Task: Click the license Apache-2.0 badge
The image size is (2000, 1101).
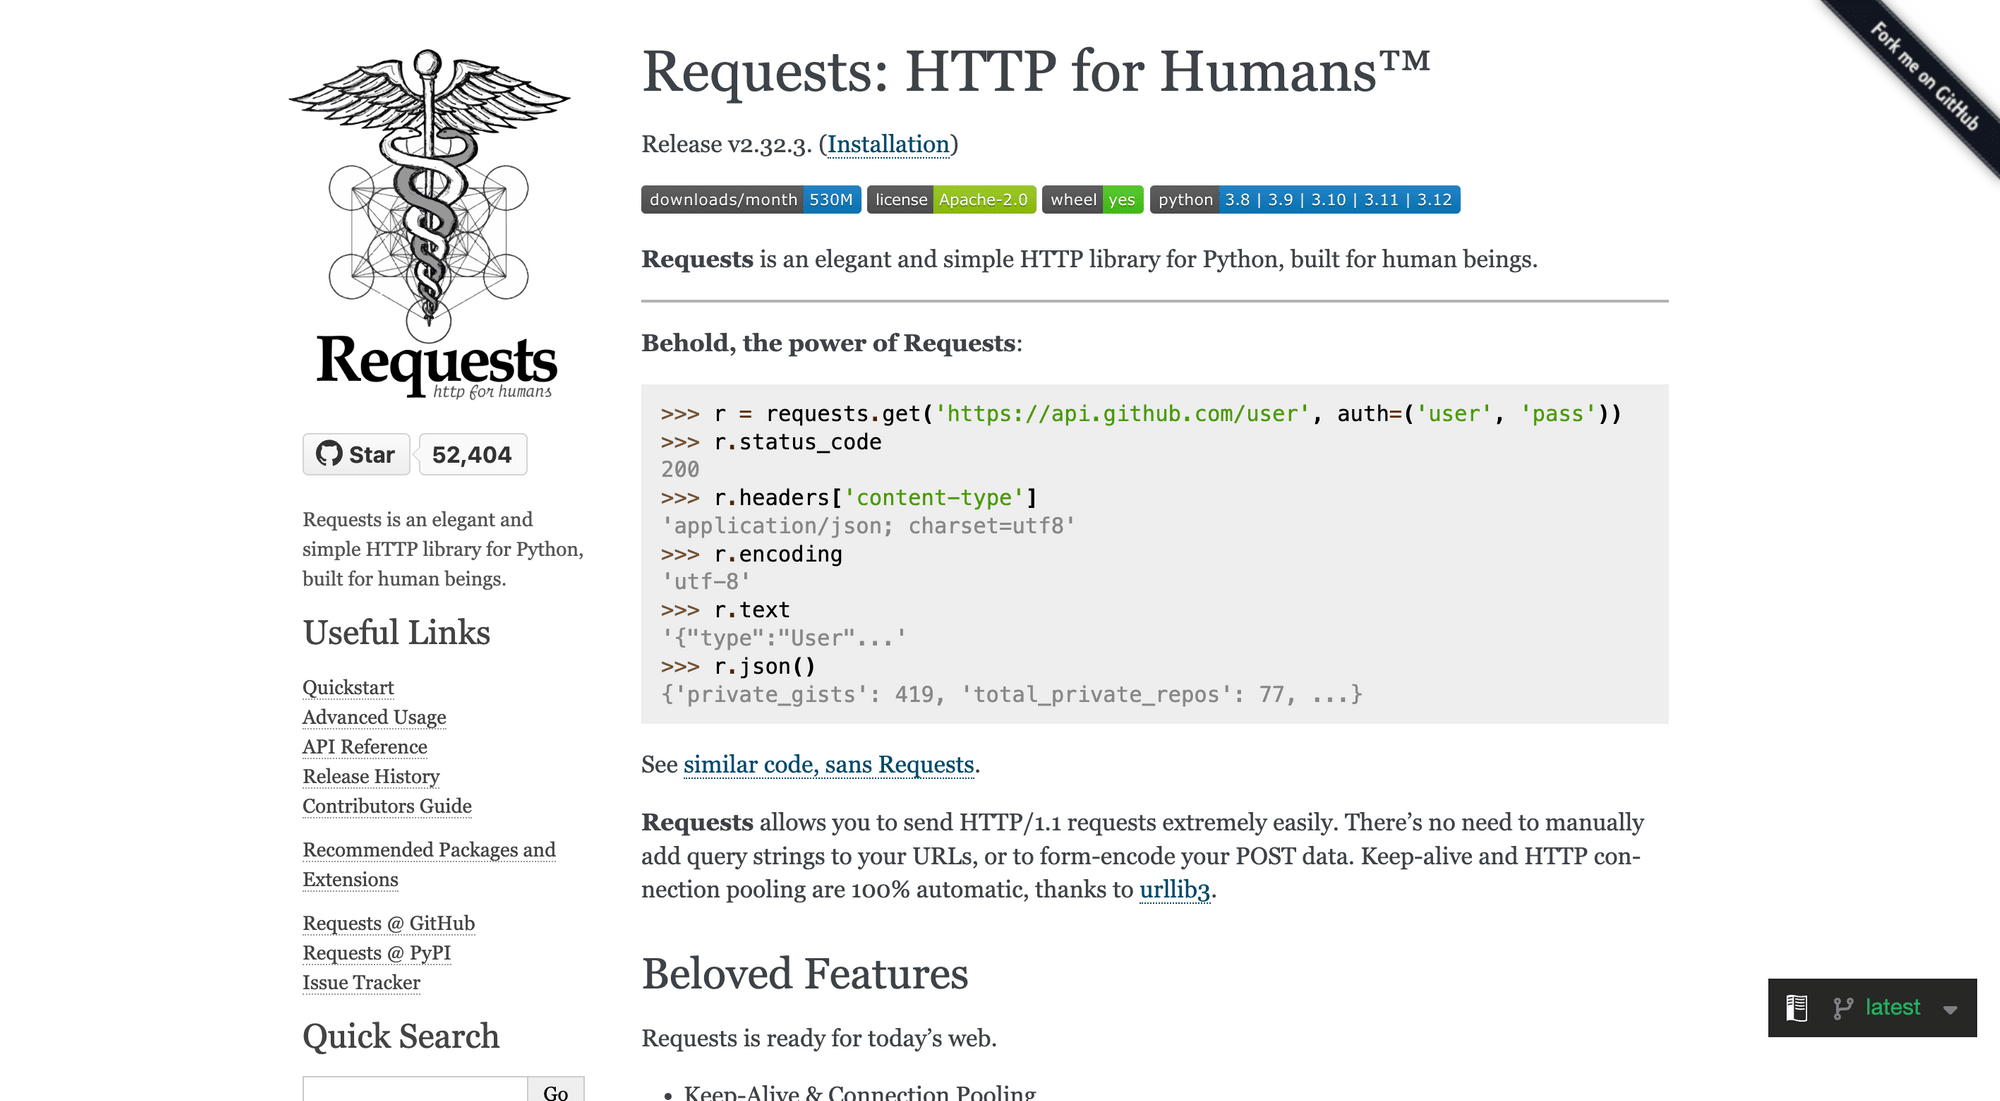Action: coord(951,200)
